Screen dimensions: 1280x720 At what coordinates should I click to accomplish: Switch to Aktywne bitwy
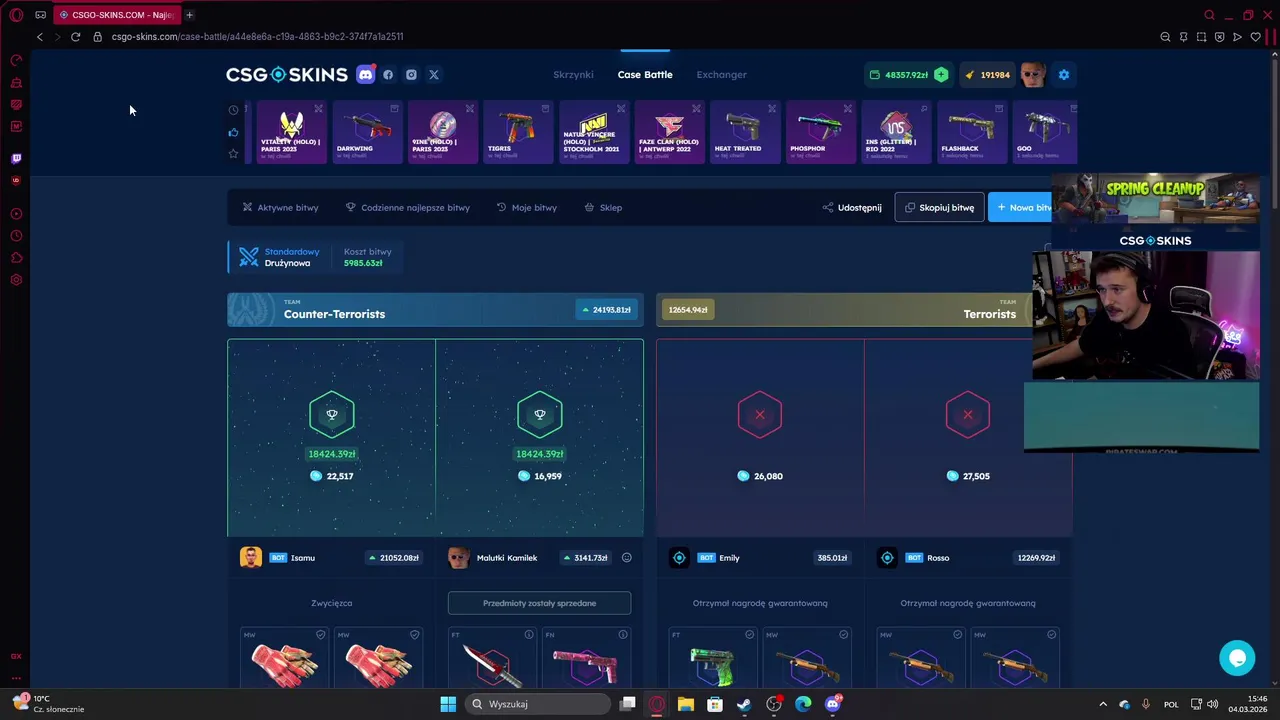pos(280,207)
